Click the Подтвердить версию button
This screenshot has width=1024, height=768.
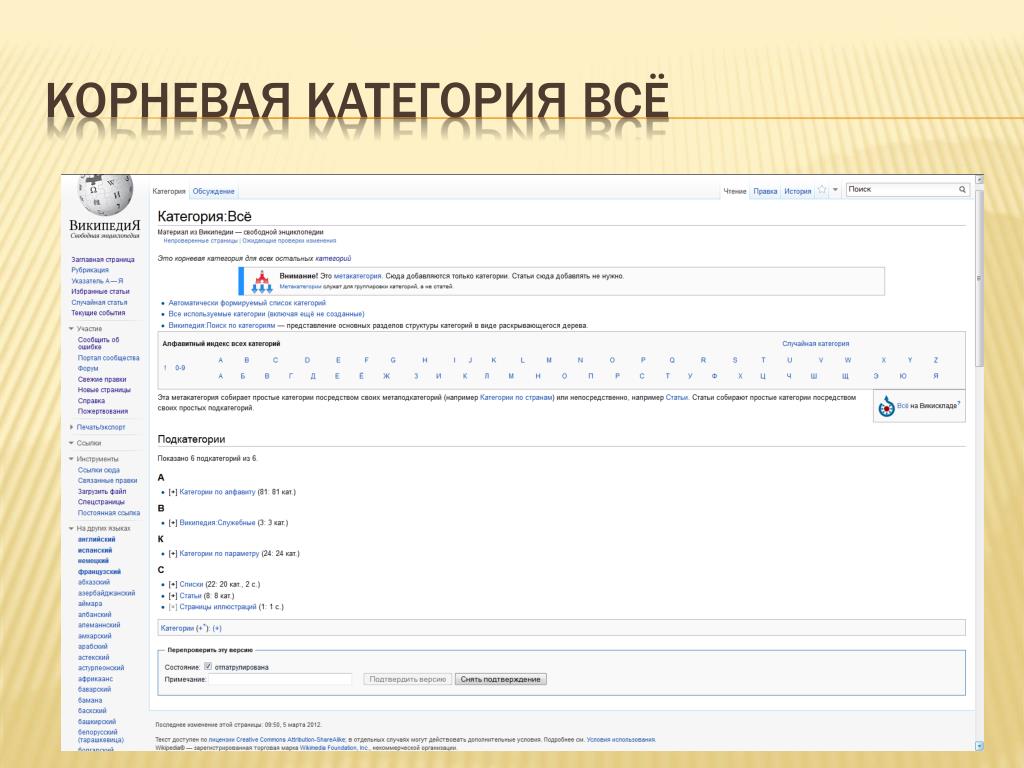[408, 679]
